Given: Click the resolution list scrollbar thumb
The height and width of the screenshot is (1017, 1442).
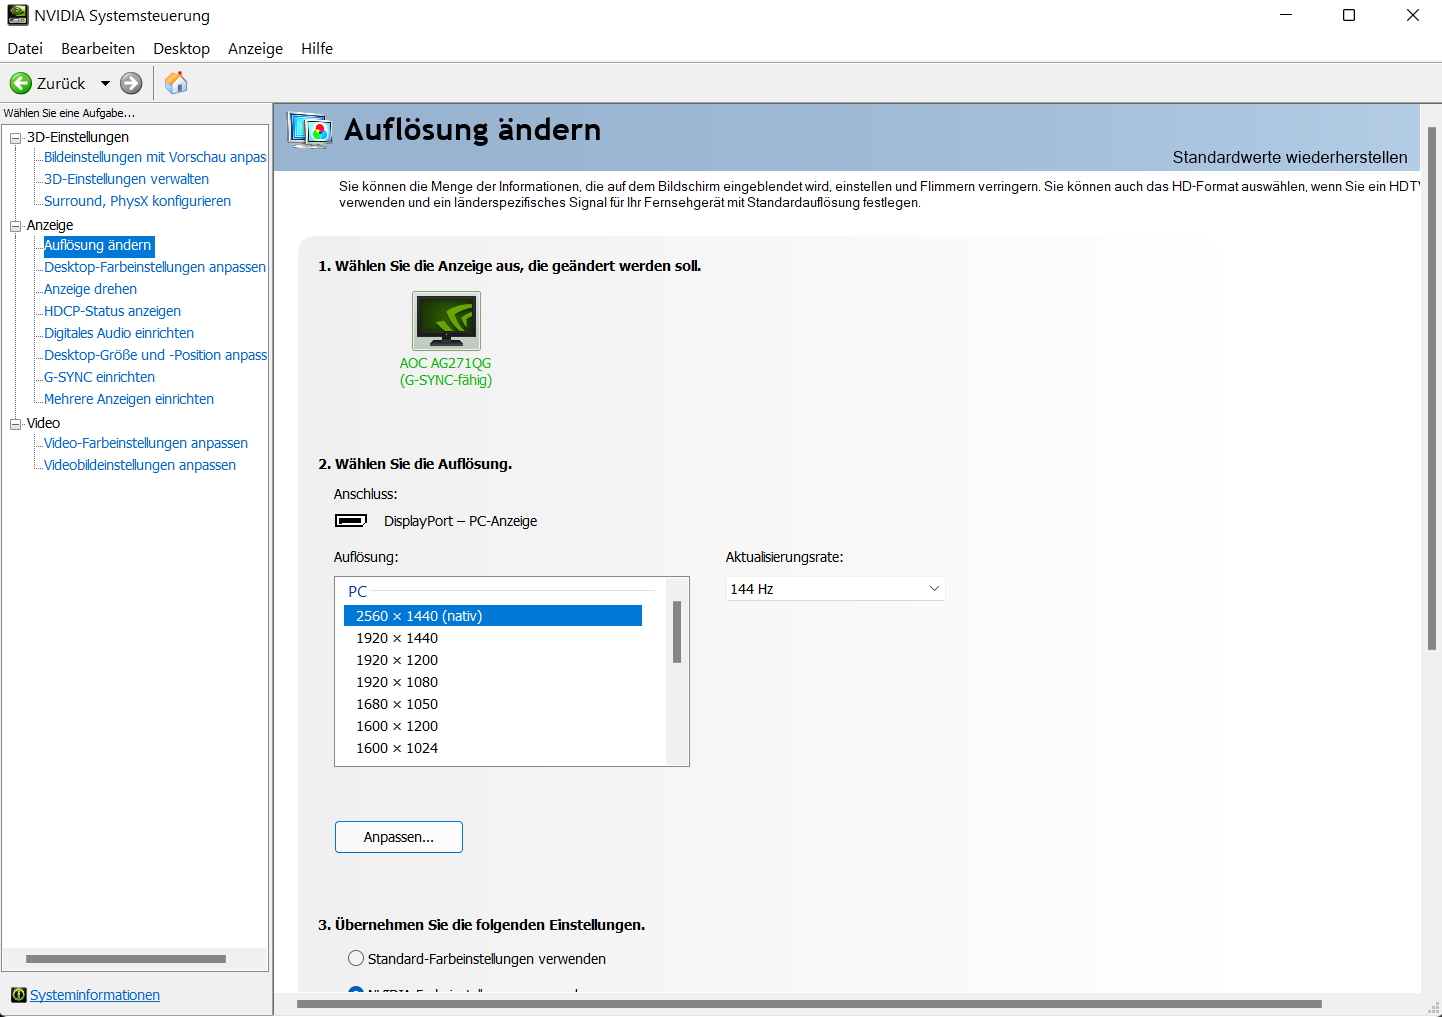Looking at the screenshot, I should pos(677,632).
